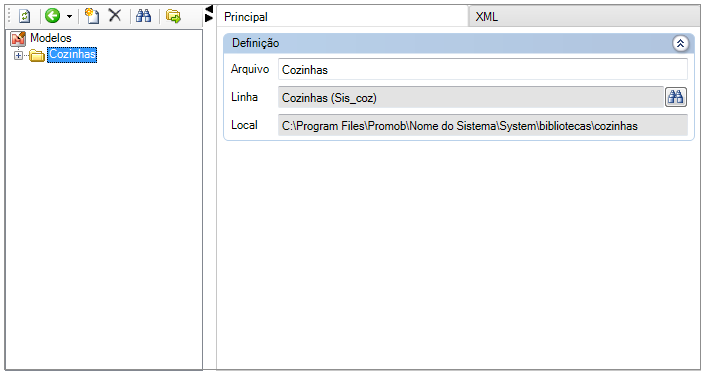The height and width of the screenshot is (374, 706).
Task: Click the right-pointing splitter arrow
Action: 208,18
